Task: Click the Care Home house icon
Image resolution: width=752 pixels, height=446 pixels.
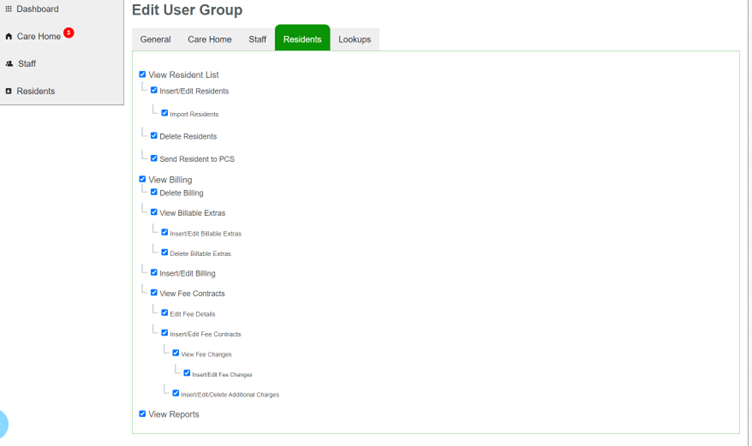Action: [x=9, y=37]
